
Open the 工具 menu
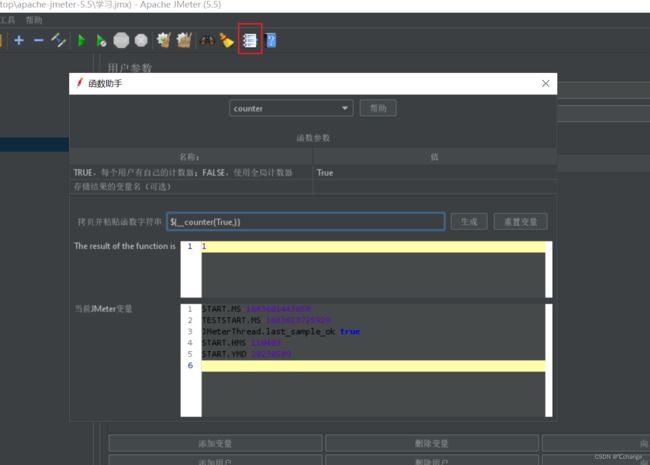(7, 20)
